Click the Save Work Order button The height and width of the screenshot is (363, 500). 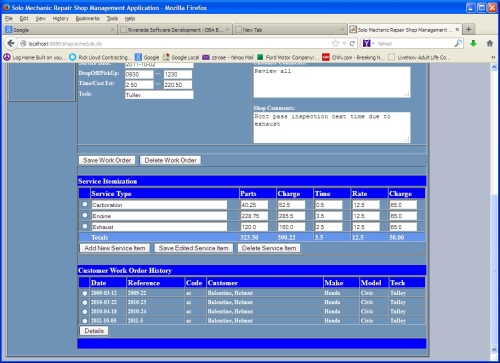pyautogui.click(x=107, y=160)
